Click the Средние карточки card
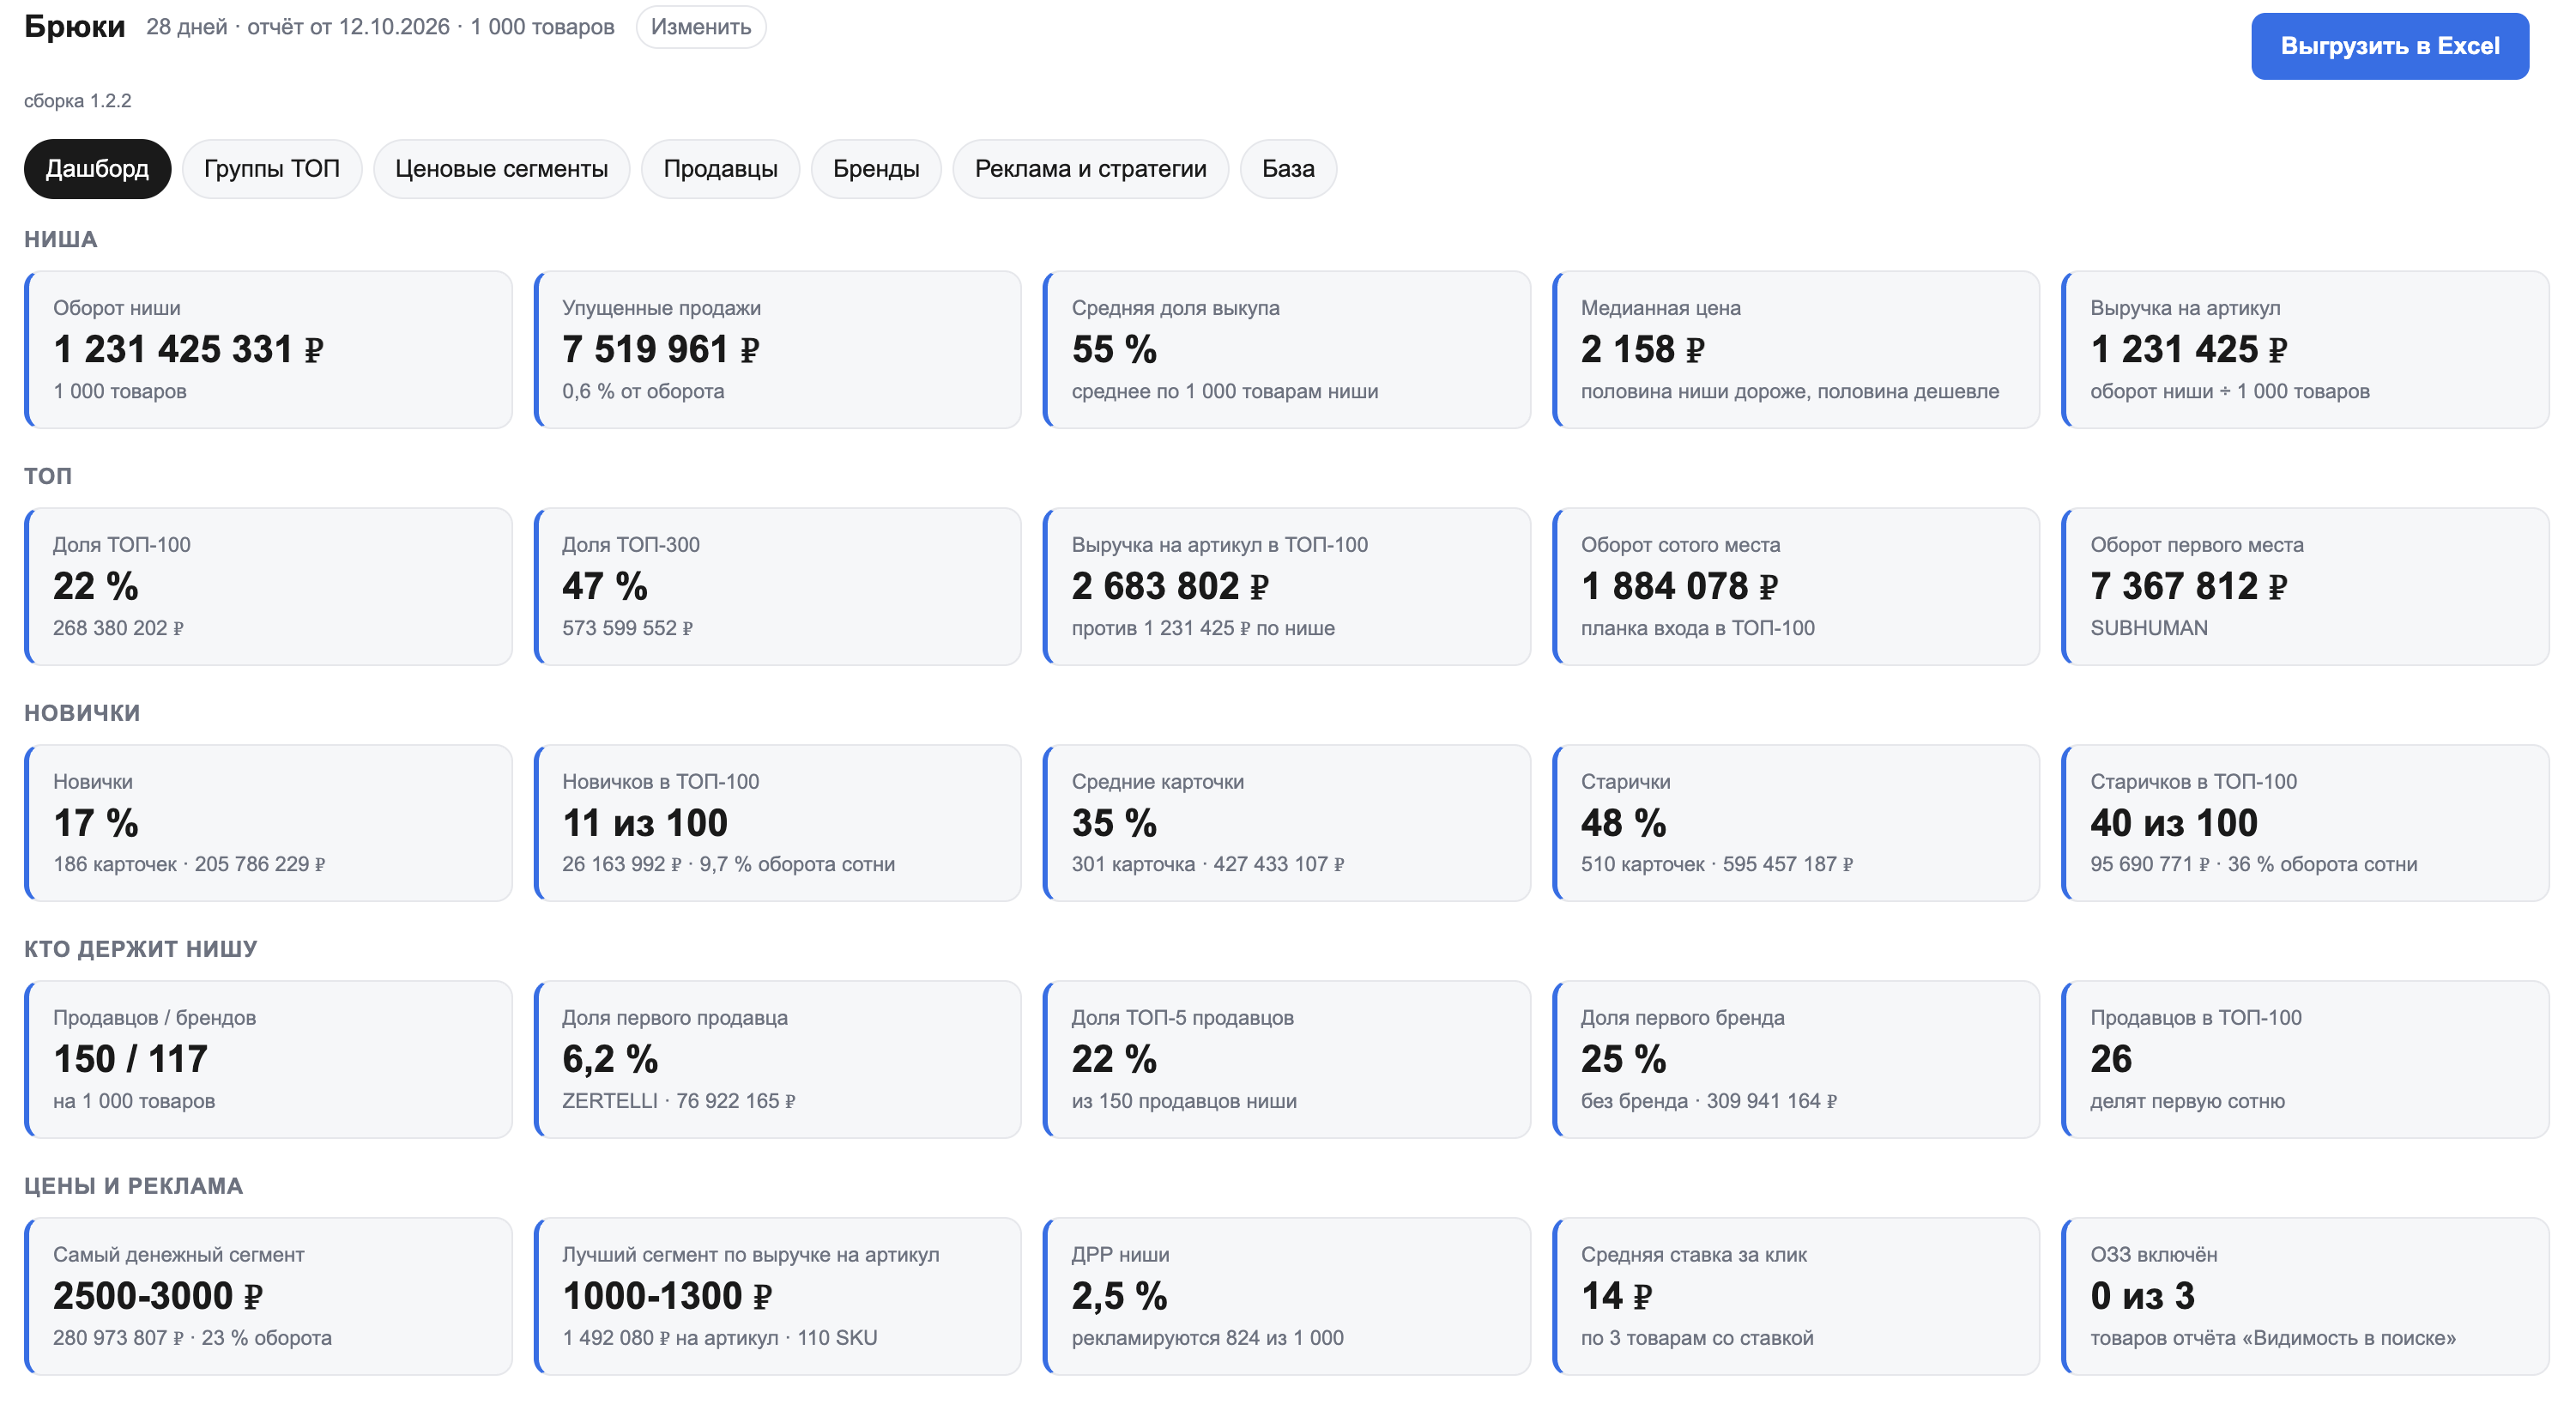The image size is (2576, 1411). (x=1286, y=823)
